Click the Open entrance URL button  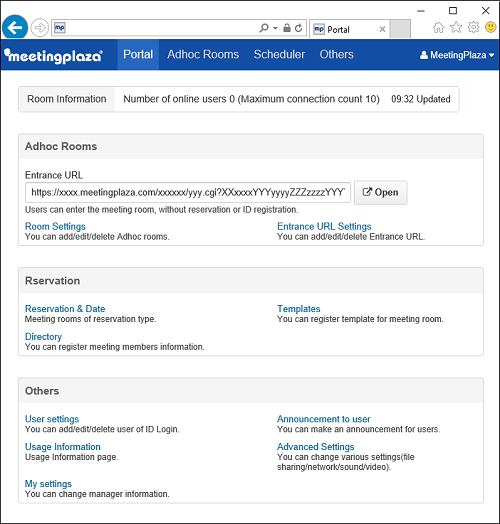tap(381, 192)
